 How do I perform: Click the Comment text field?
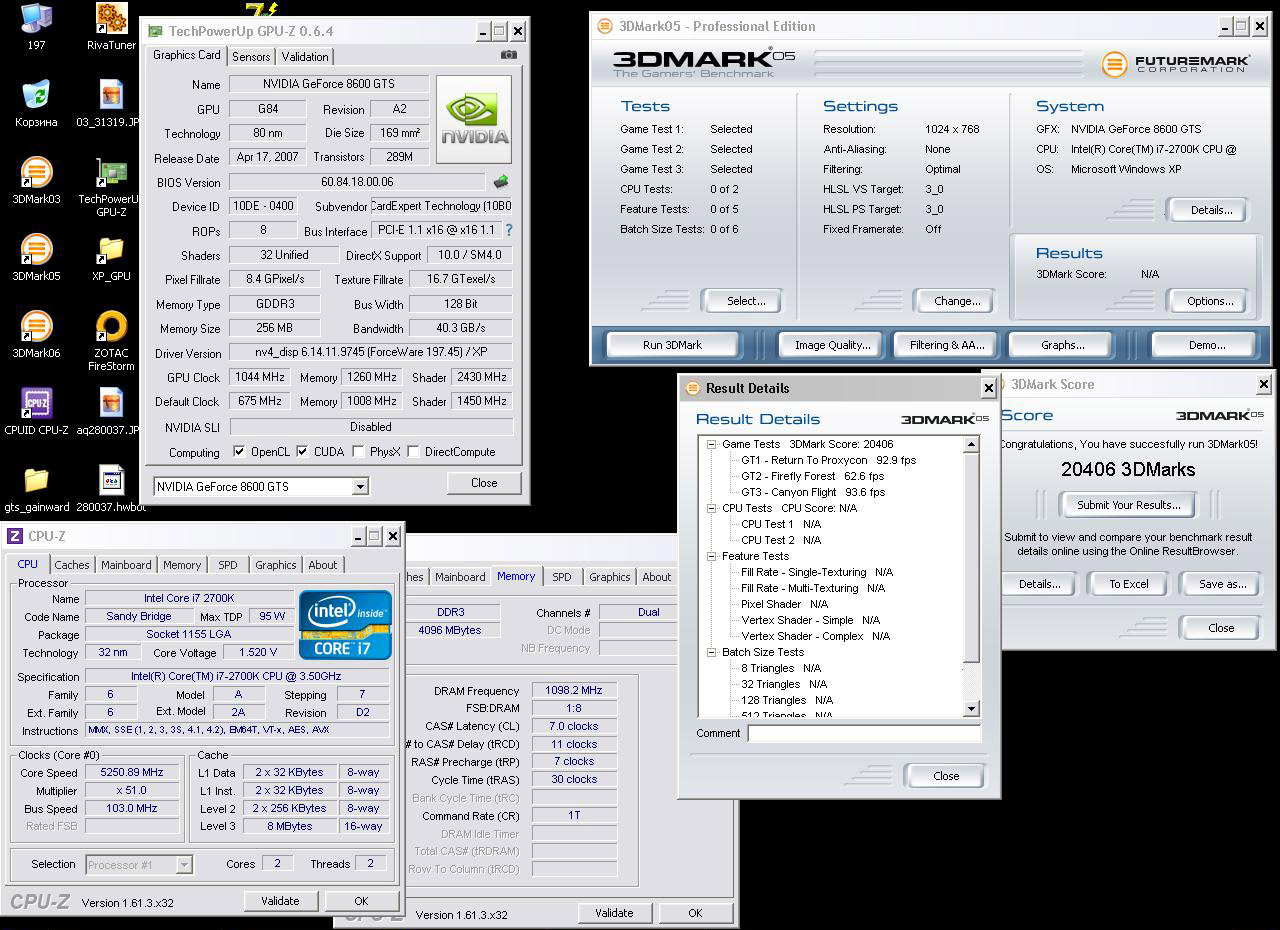863,733
